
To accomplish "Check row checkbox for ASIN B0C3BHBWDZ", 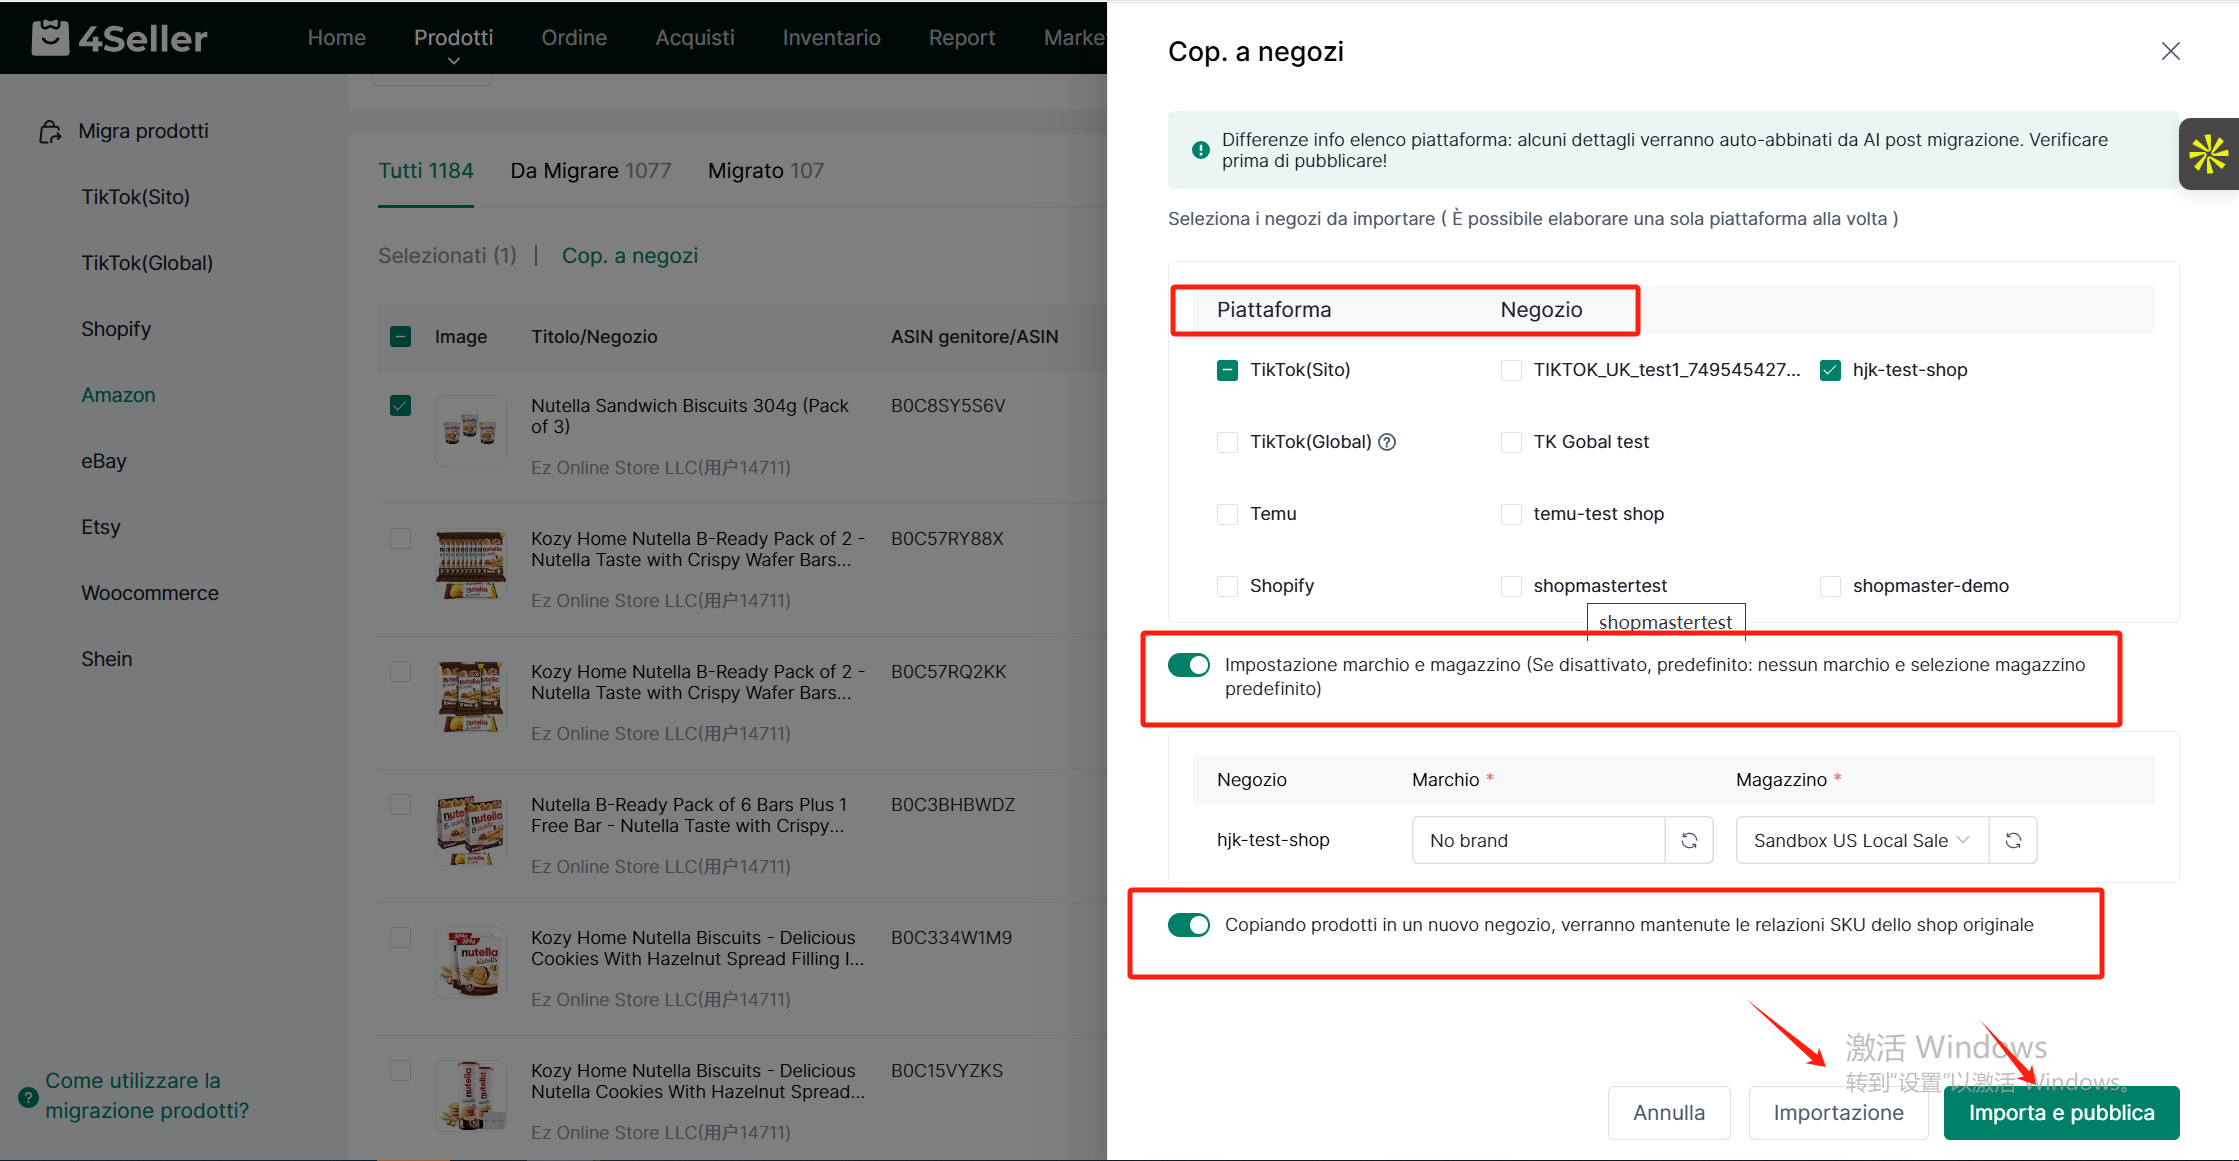I will coord(400,805).
